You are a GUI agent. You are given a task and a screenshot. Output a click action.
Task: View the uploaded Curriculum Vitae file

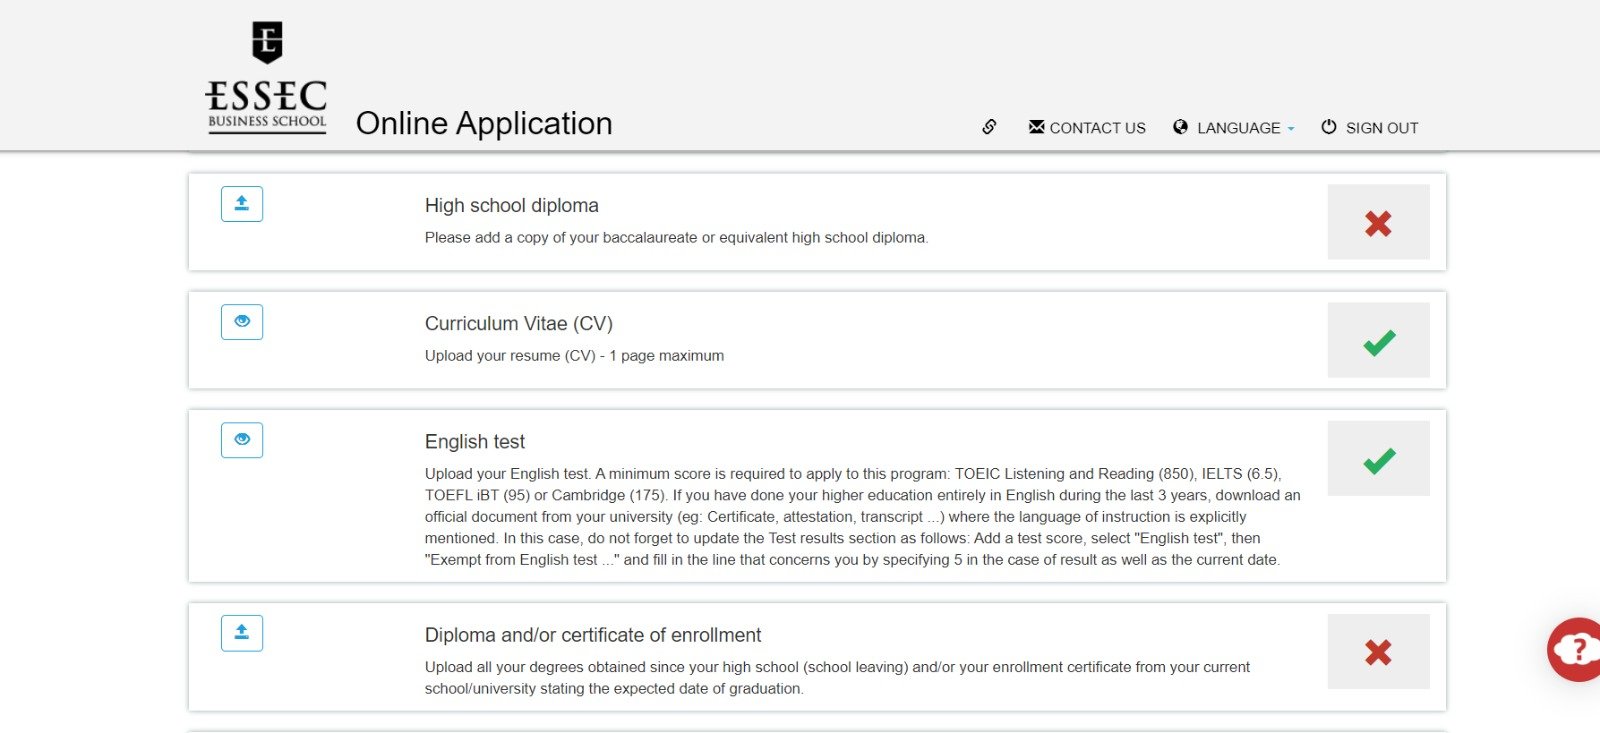pos(242,322)
